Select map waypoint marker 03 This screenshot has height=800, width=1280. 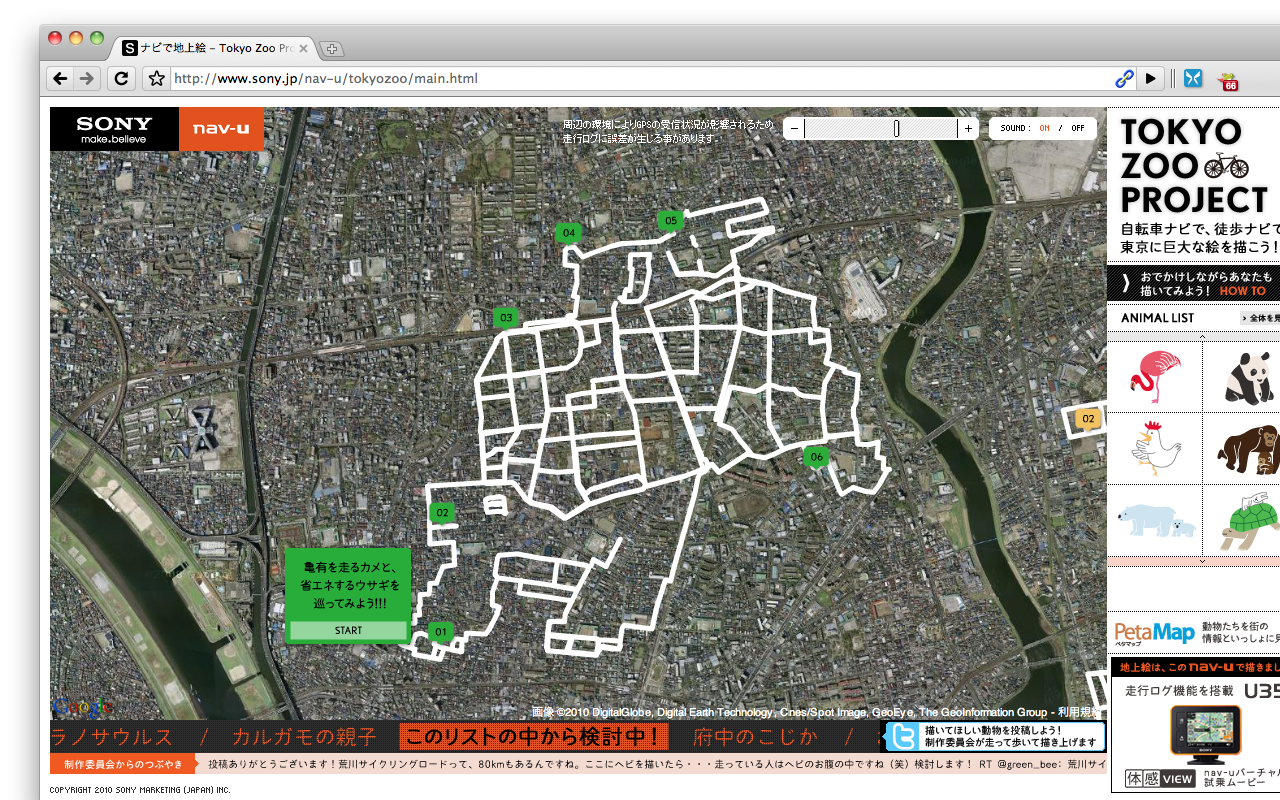506,318
